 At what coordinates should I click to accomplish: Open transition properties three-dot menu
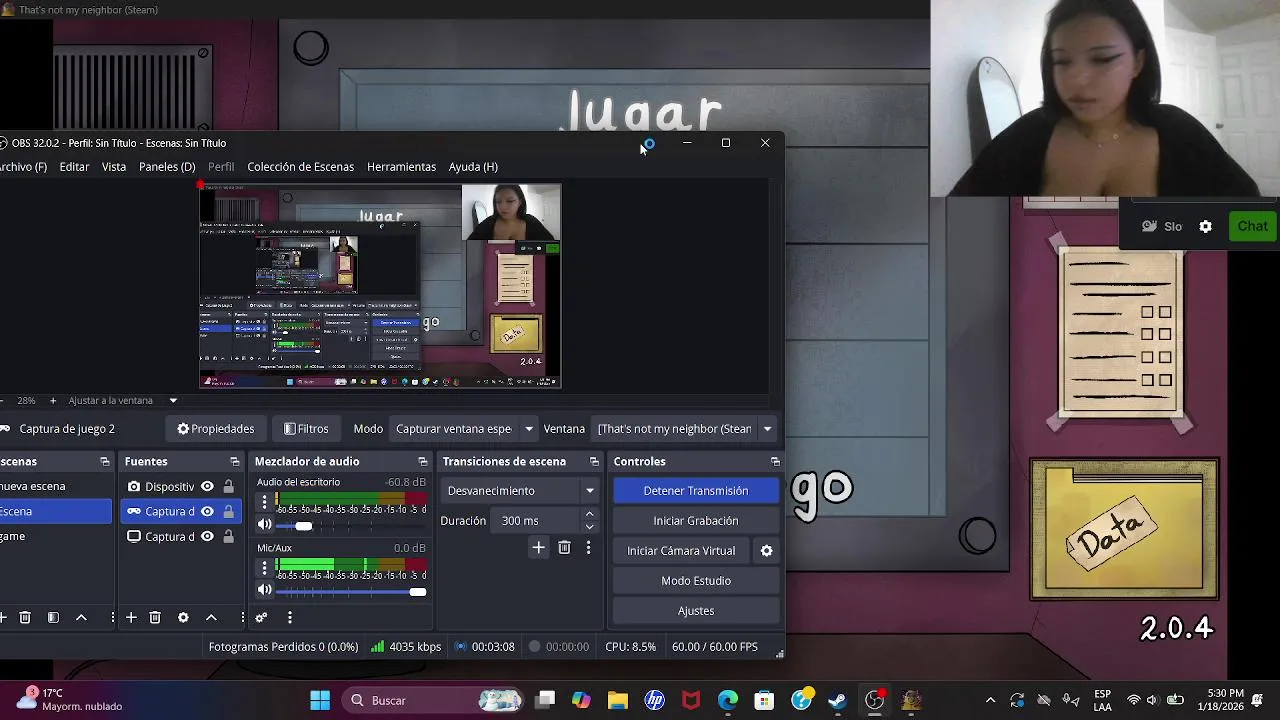pos(588,547)
